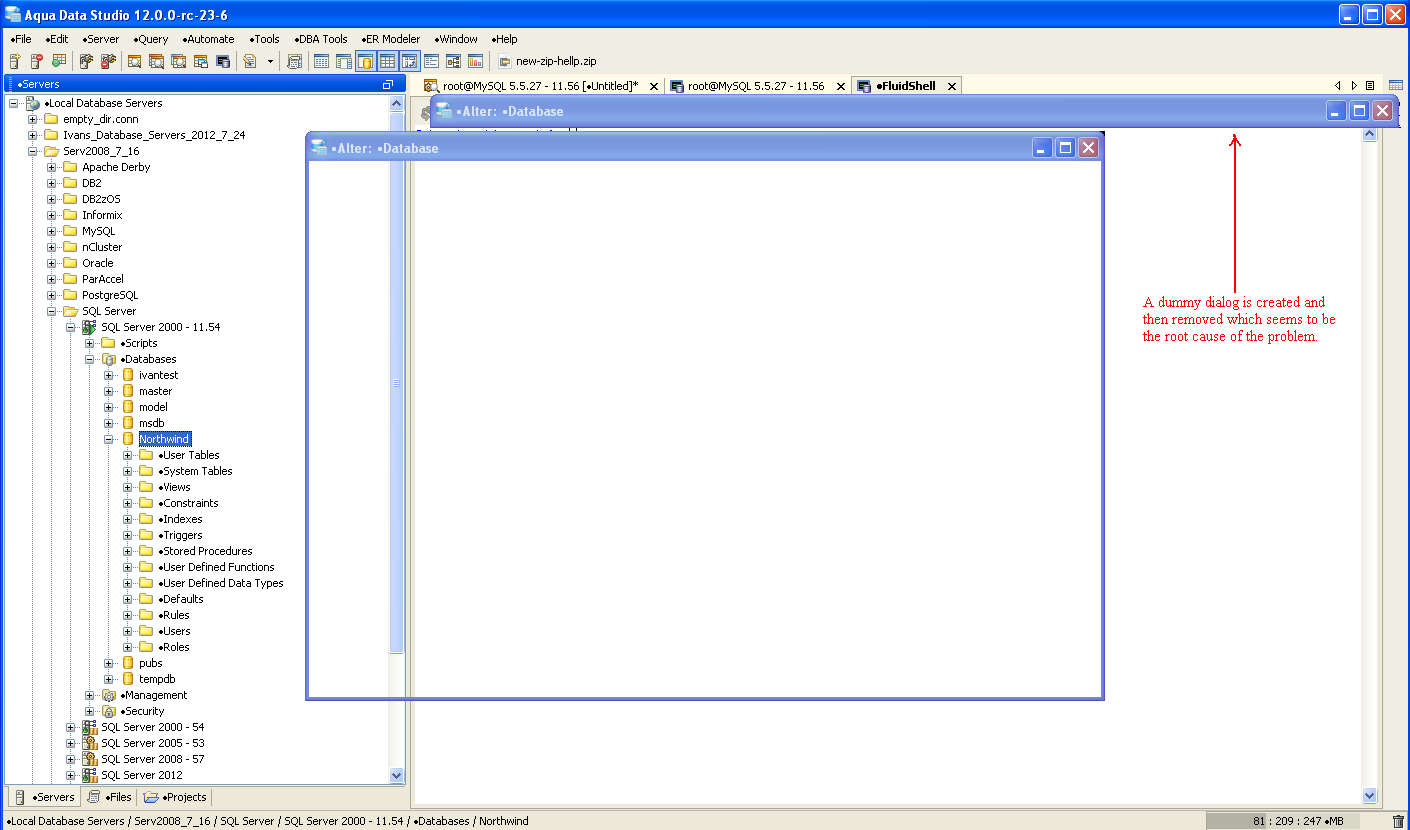
Task: Click the msdb database cylinder icon
Action: (128, 423)
